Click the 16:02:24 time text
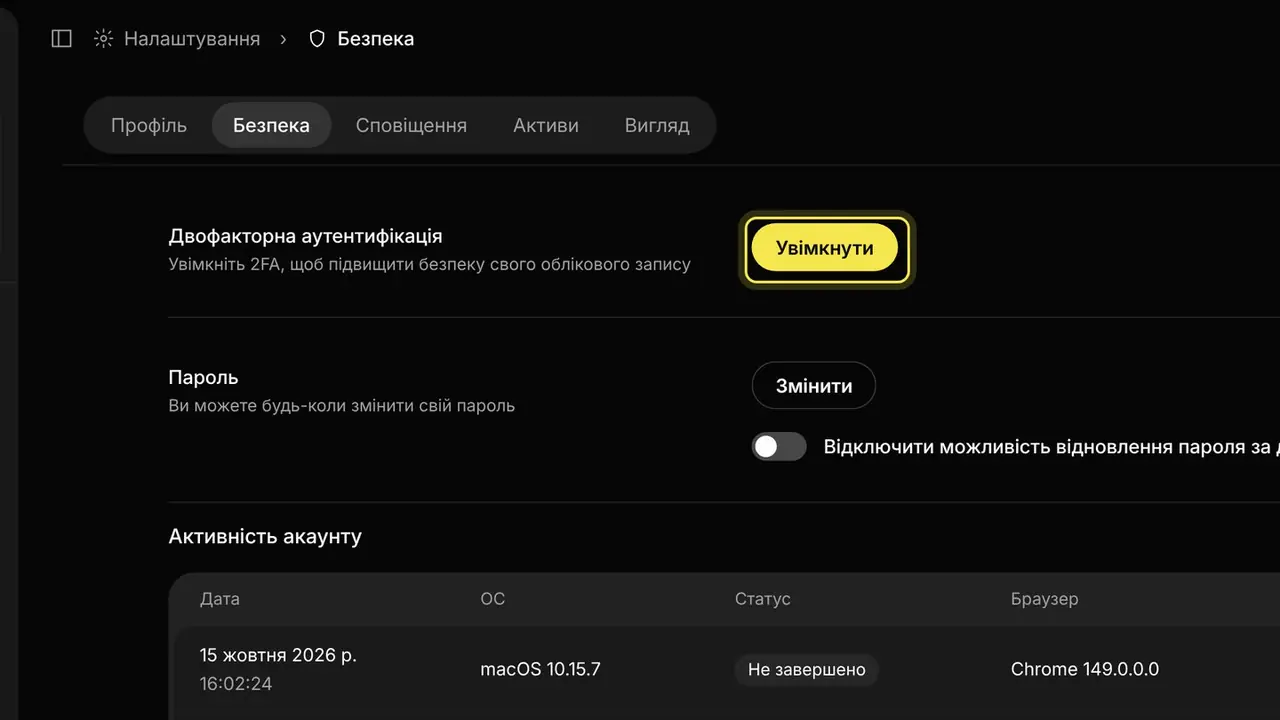Viewport: 1280px width, 720px height. tap(236, 684)
